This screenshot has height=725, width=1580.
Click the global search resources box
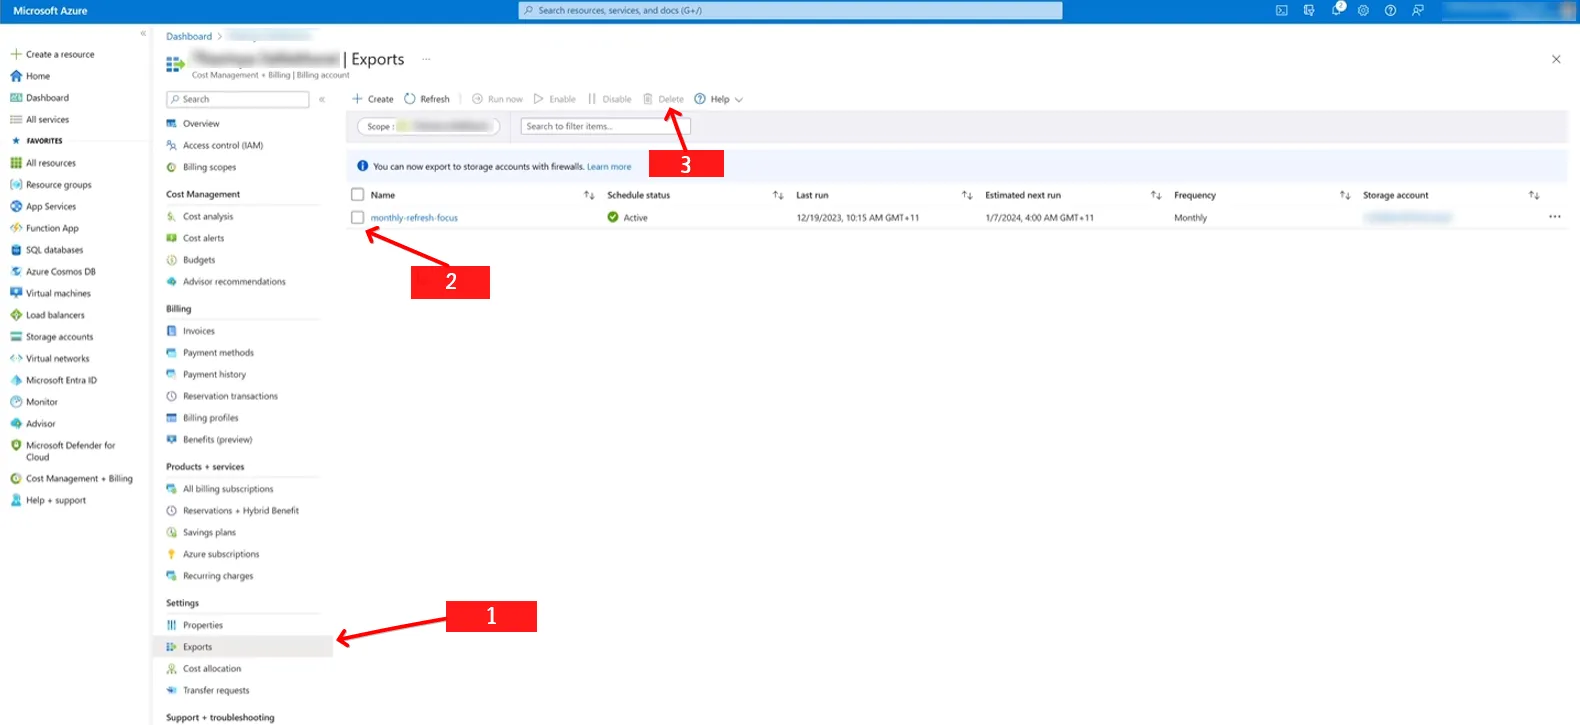(790, 11)
